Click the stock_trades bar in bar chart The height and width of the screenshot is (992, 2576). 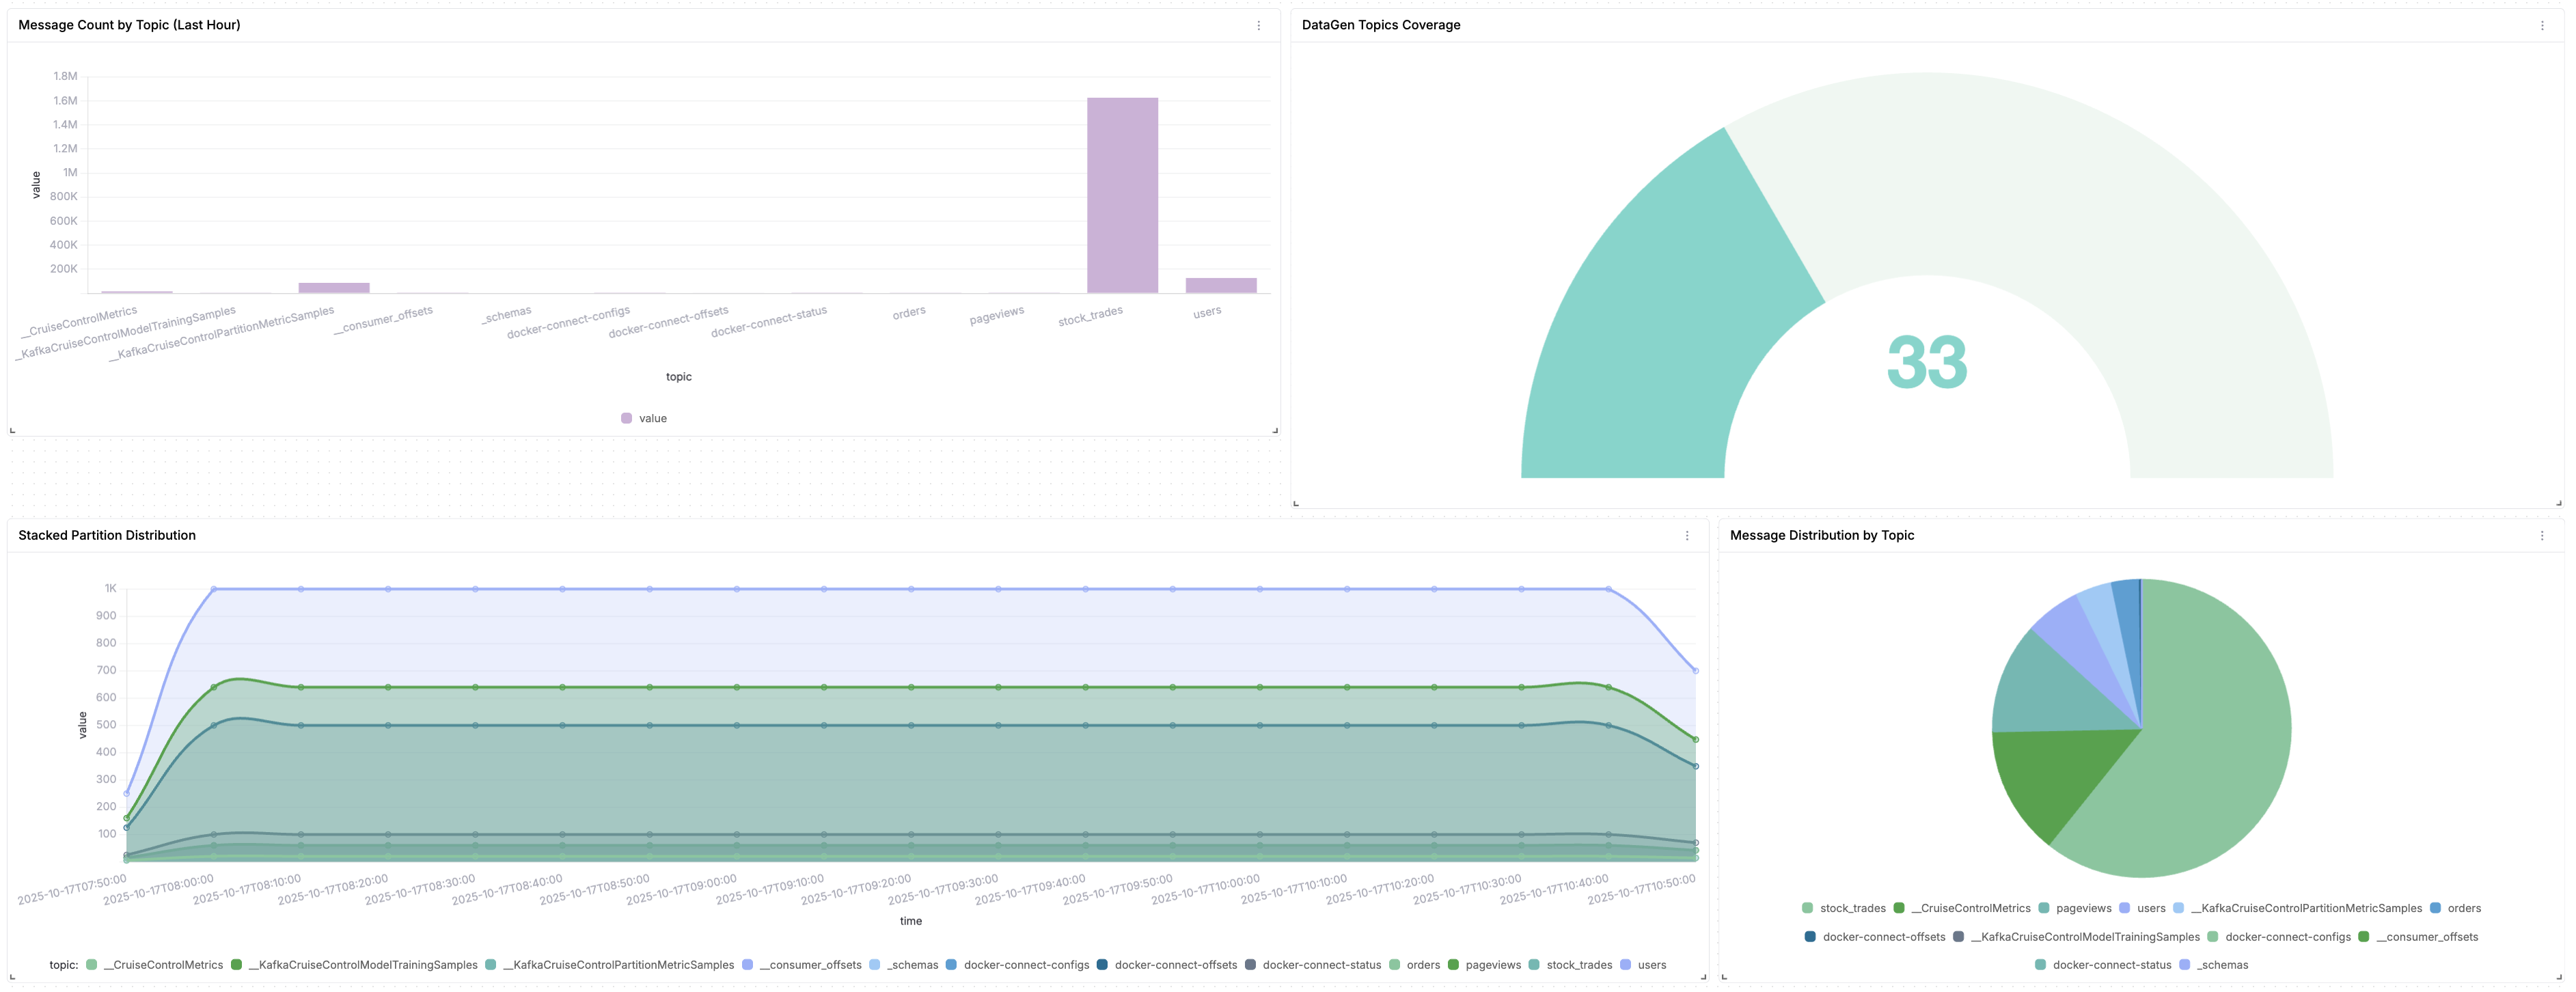pyautogui.click(x=1122, y=195)
